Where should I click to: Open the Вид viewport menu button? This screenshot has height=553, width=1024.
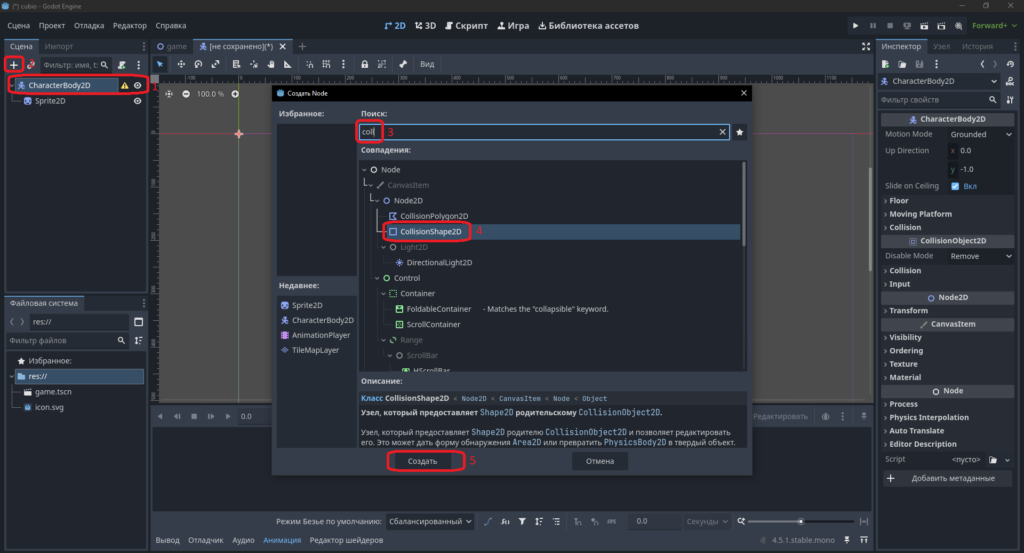tap(427, 64)
